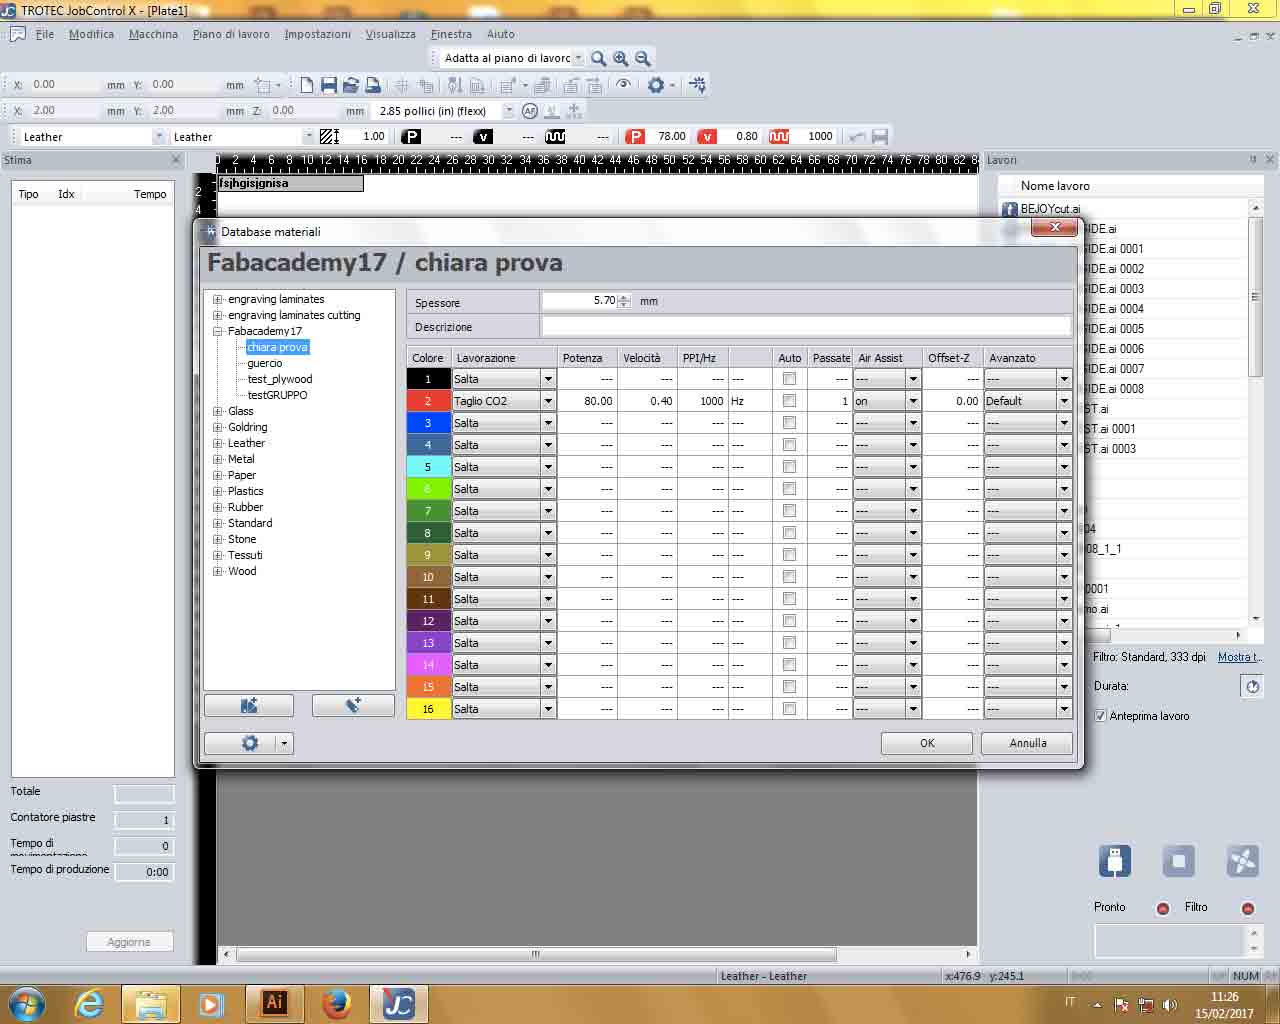Click the JobControl taskbar icon
This screenshot has height=1024, width=1280.
click(x=398, y=1003)
